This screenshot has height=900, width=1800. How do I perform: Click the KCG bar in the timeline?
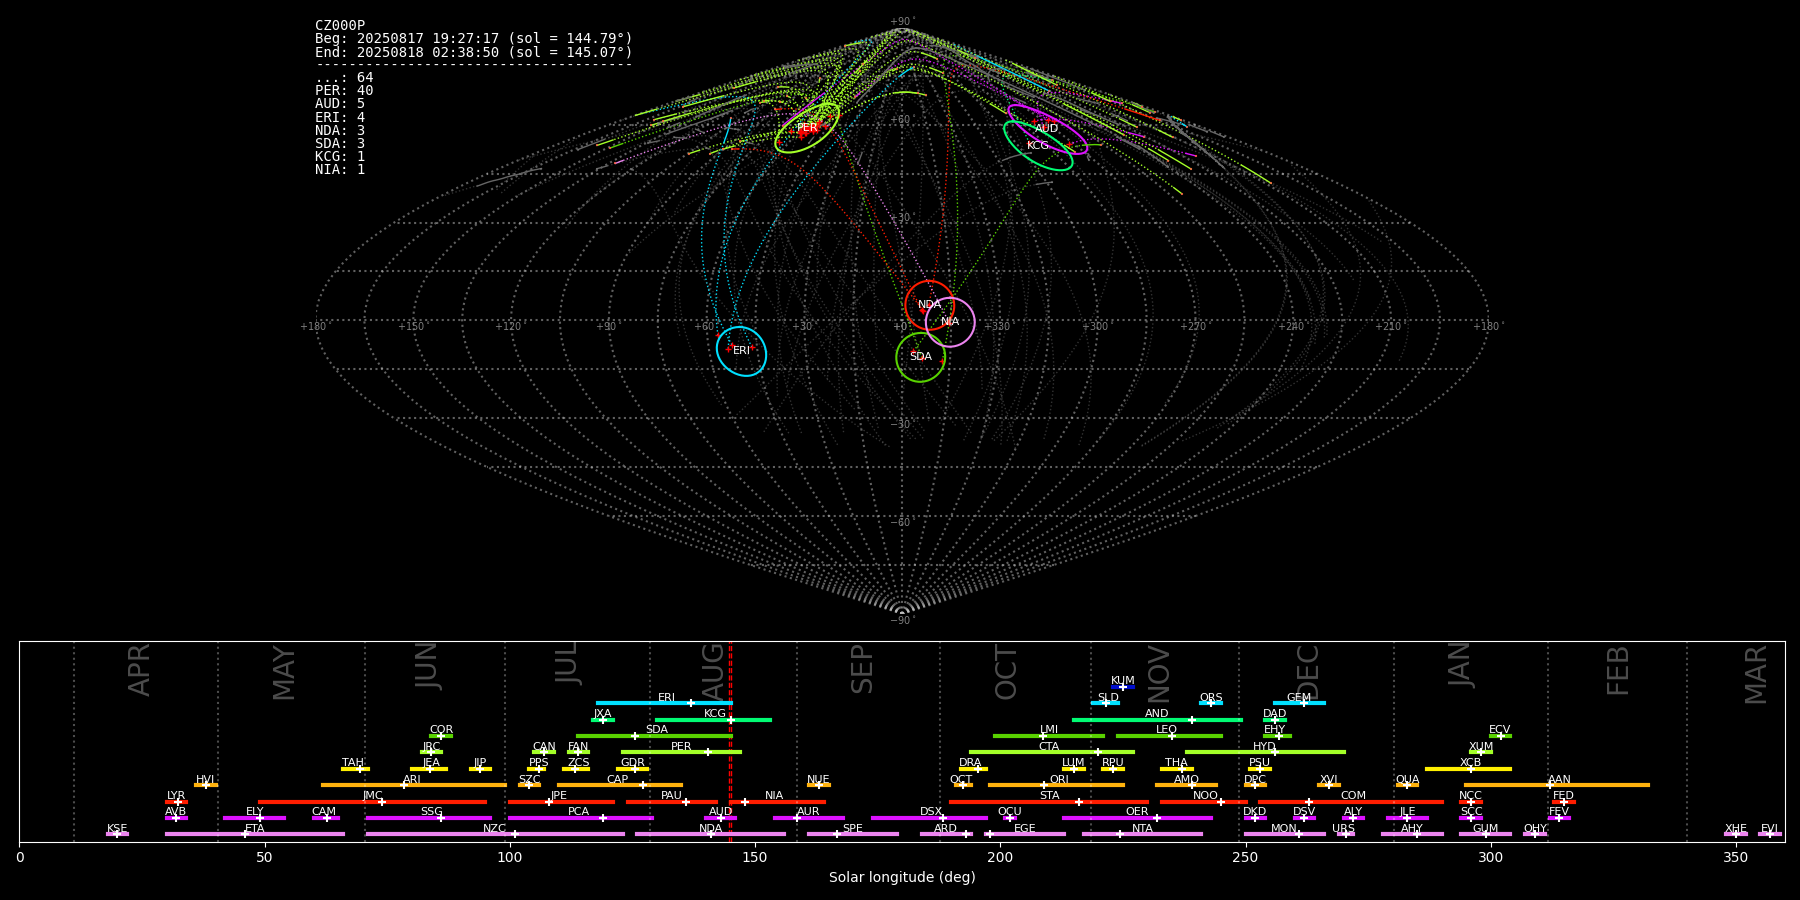click(x=713, y=720)
